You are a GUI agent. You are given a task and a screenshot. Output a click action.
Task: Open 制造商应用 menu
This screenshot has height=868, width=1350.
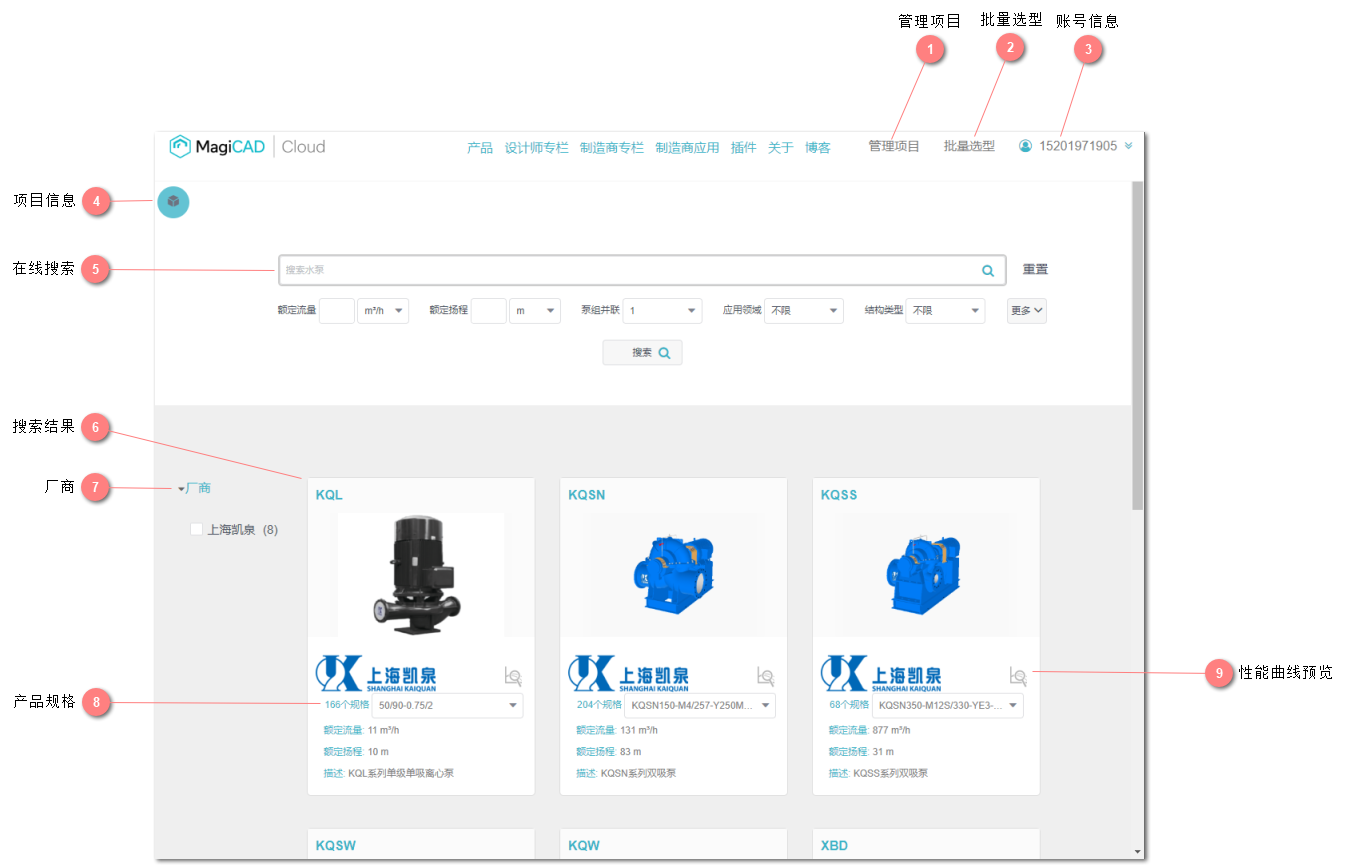pyautogui.click(x=687, y=148)
